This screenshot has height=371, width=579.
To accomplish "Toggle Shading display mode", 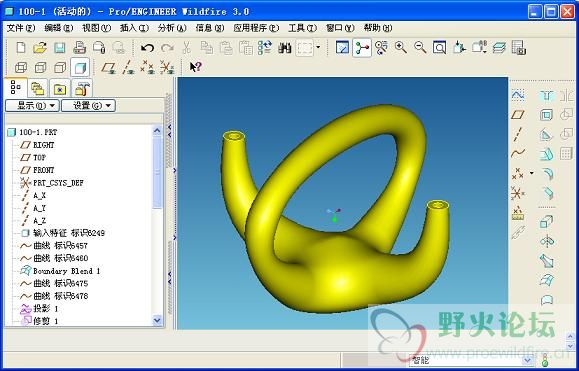I will (x=80, y=68).
